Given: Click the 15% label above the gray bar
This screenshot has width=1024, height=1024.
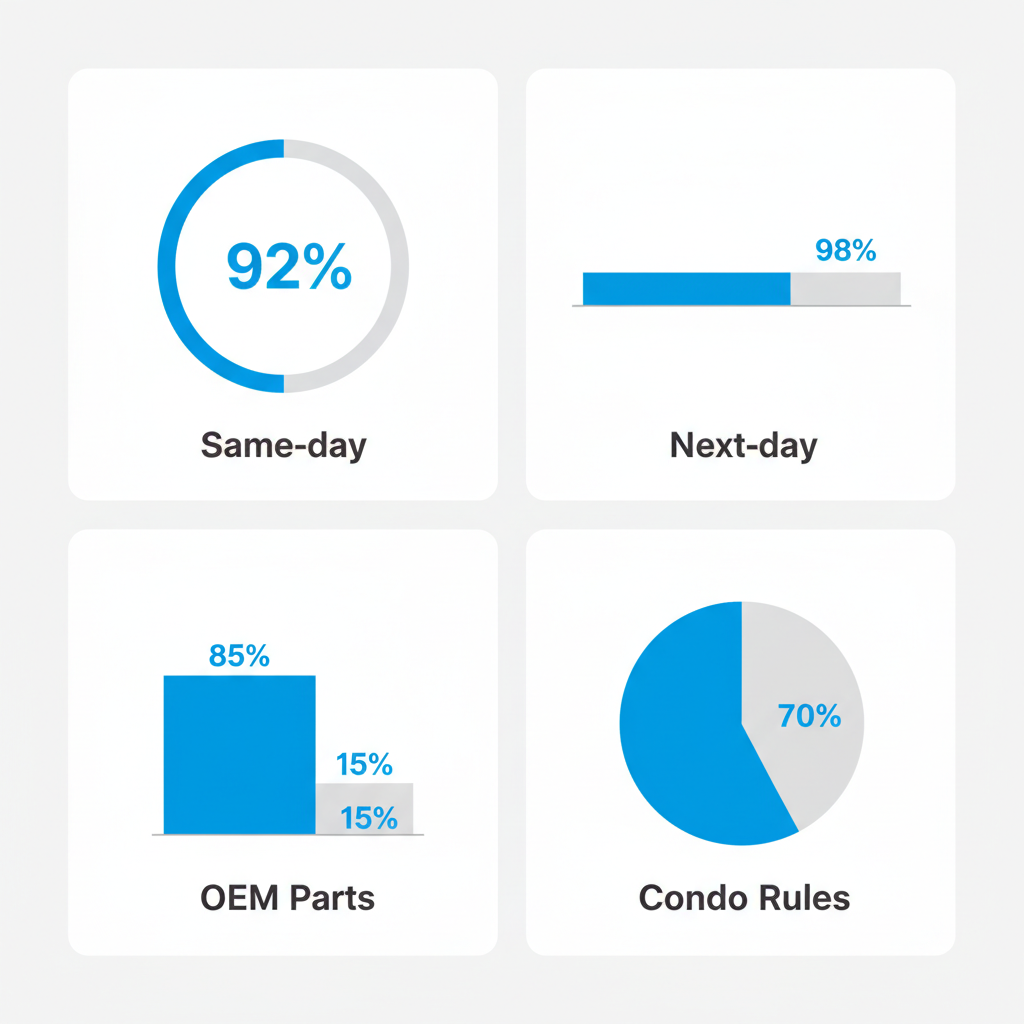Looking at the screenshot, I should tap(364, 765).
